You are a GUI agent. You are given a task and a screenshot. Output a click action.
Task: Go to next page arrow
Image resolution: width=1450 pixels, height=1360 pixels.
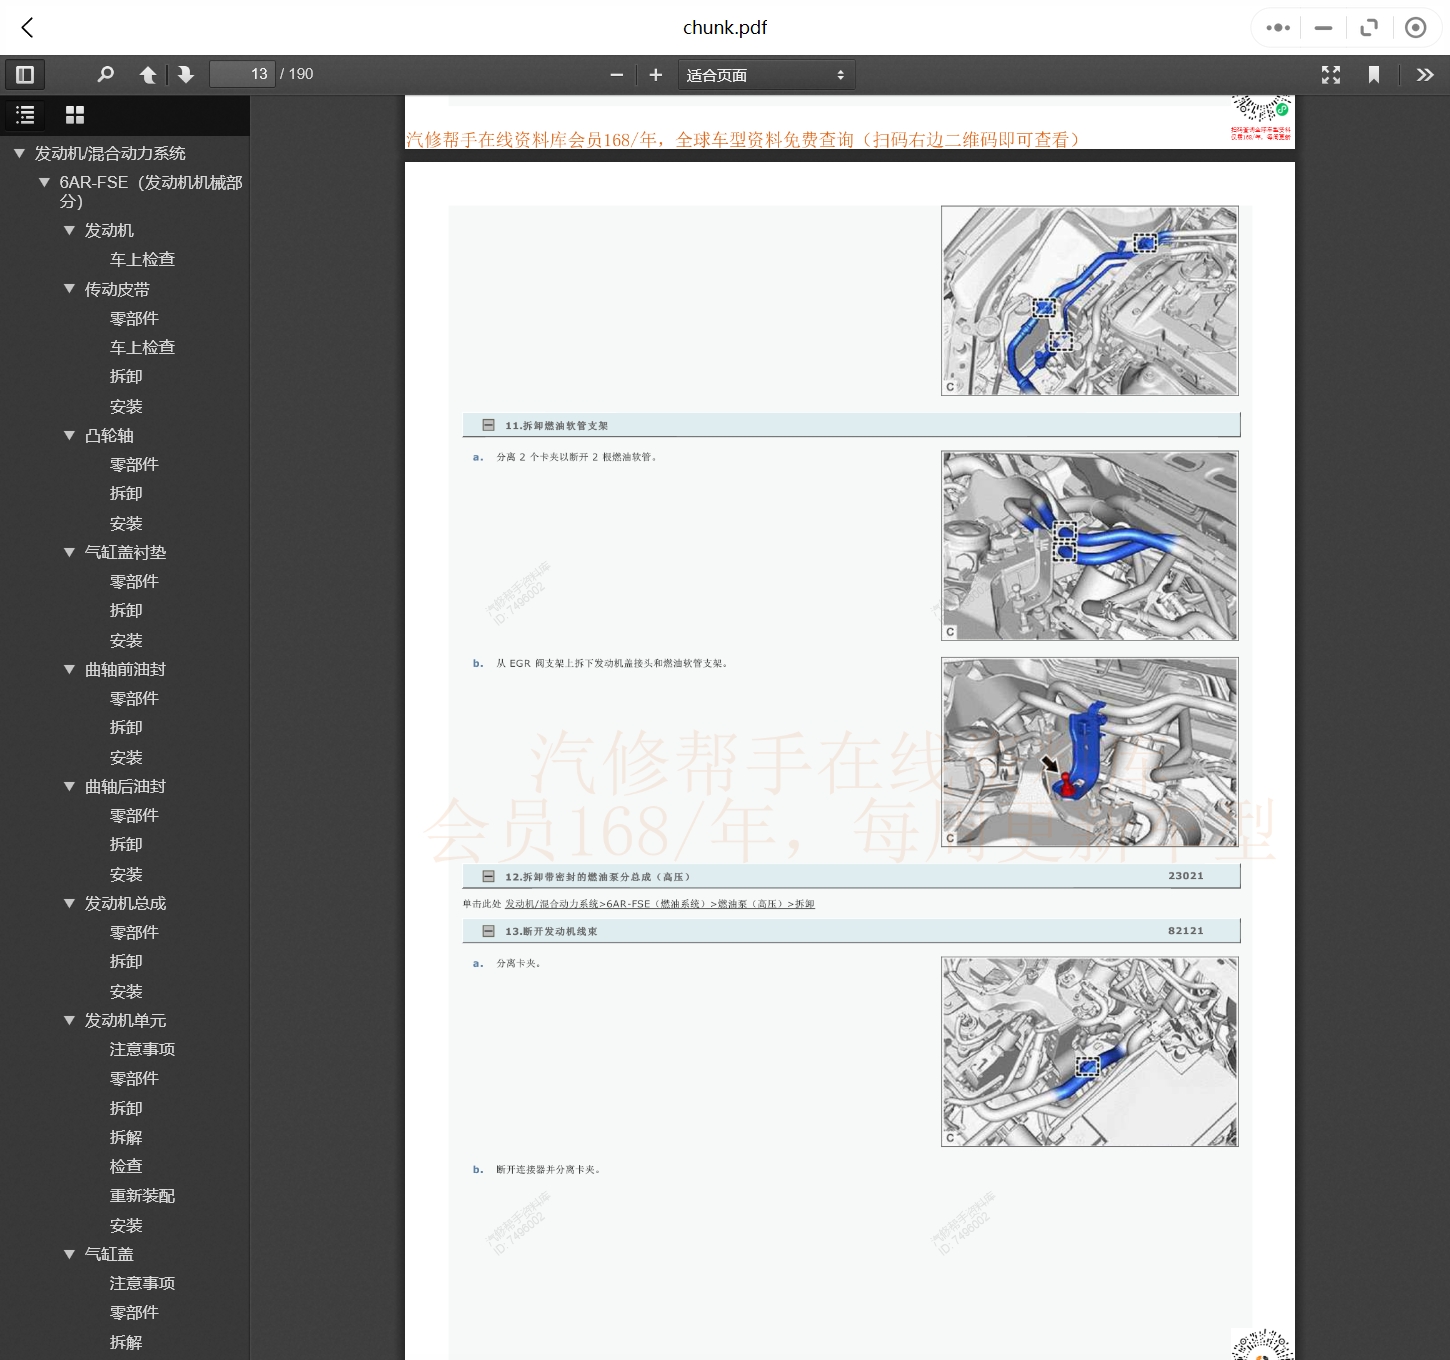pos(186,75)
